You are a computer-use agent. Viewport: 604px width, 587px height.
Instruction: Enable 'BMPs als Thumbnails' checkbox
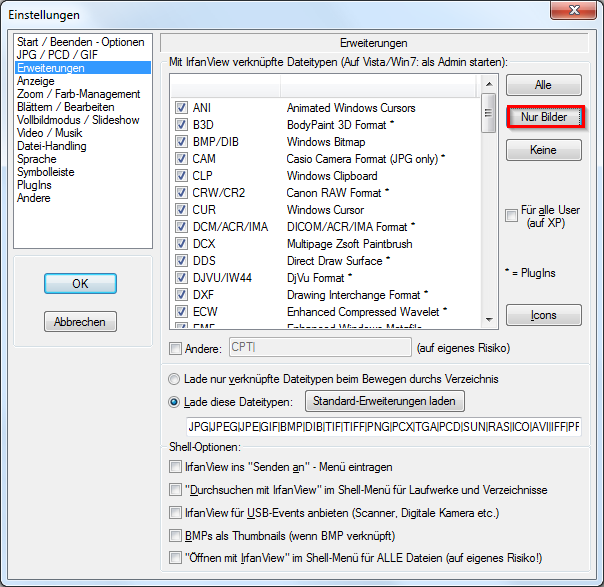[175, 535]
